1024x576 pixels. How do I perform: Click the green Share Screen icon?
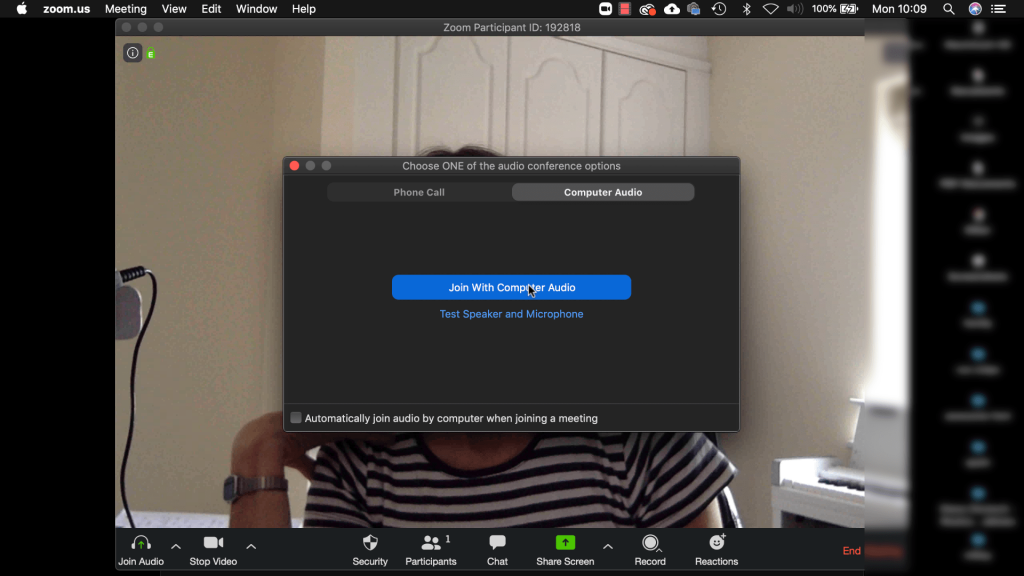(x=565, y=543)
